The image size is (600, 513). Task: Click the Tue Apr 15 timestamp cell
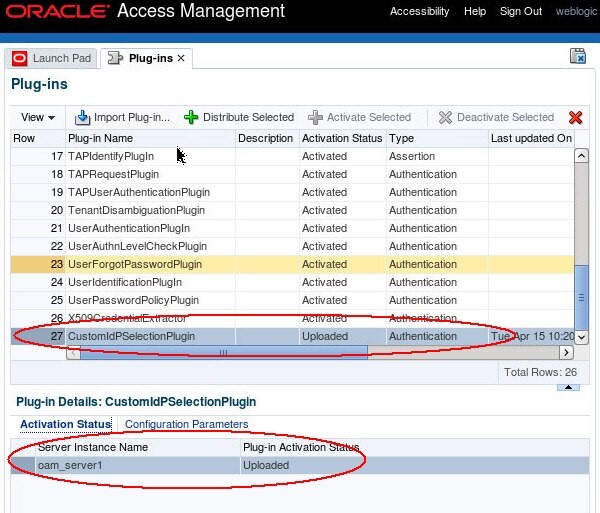[532, 336]
